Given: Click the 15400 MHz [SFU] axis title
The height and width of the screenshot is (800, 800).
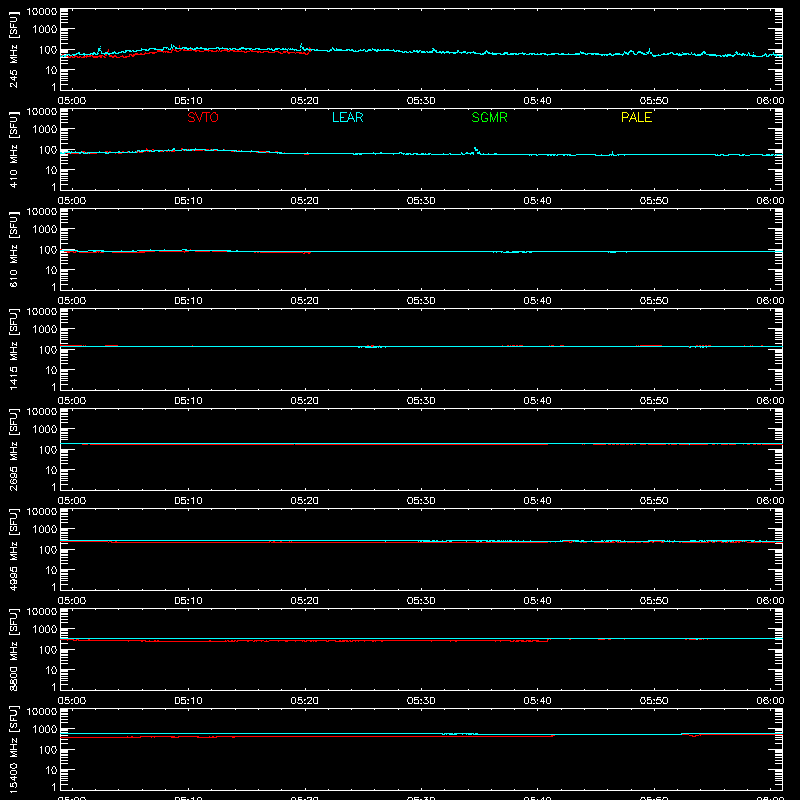Looking at the screenshot, I should tap(14, 749).
